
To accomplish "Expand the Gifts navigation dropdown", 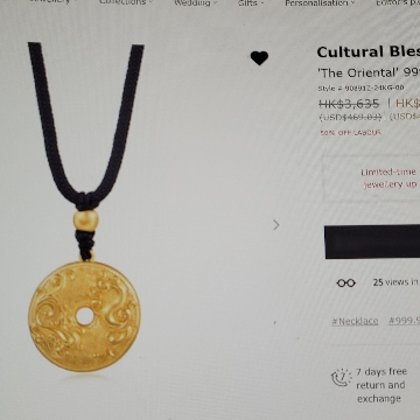I will pos(250,3).
